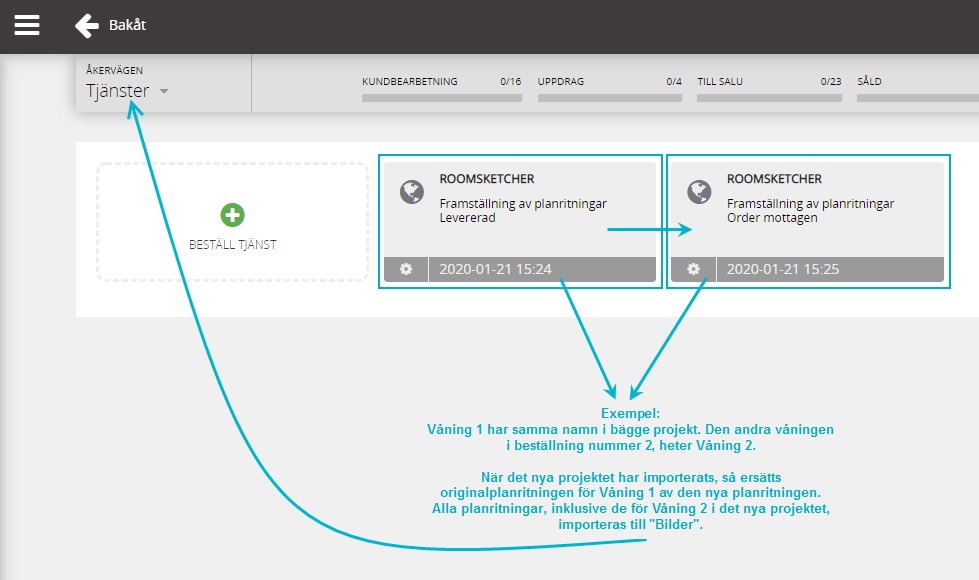
Task: Click the 0/16 counter
Action: [x=511, y=82]
